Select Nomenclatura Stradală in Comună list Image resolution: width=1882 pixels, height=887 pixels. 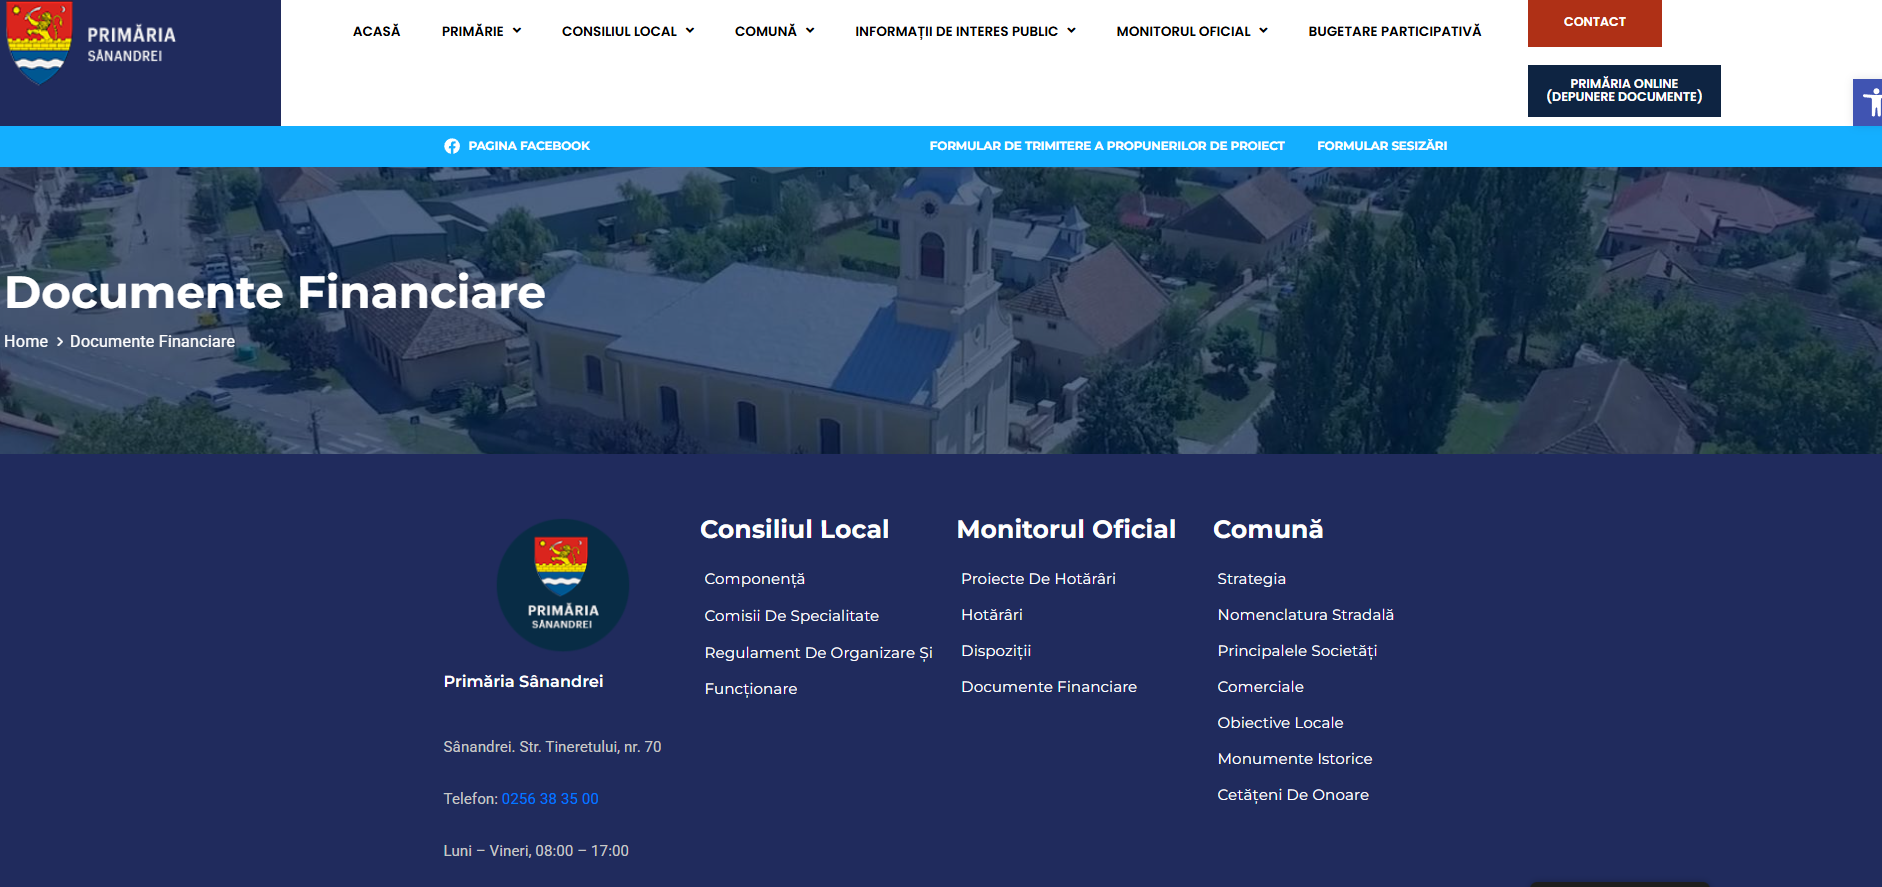(1305, 615)
